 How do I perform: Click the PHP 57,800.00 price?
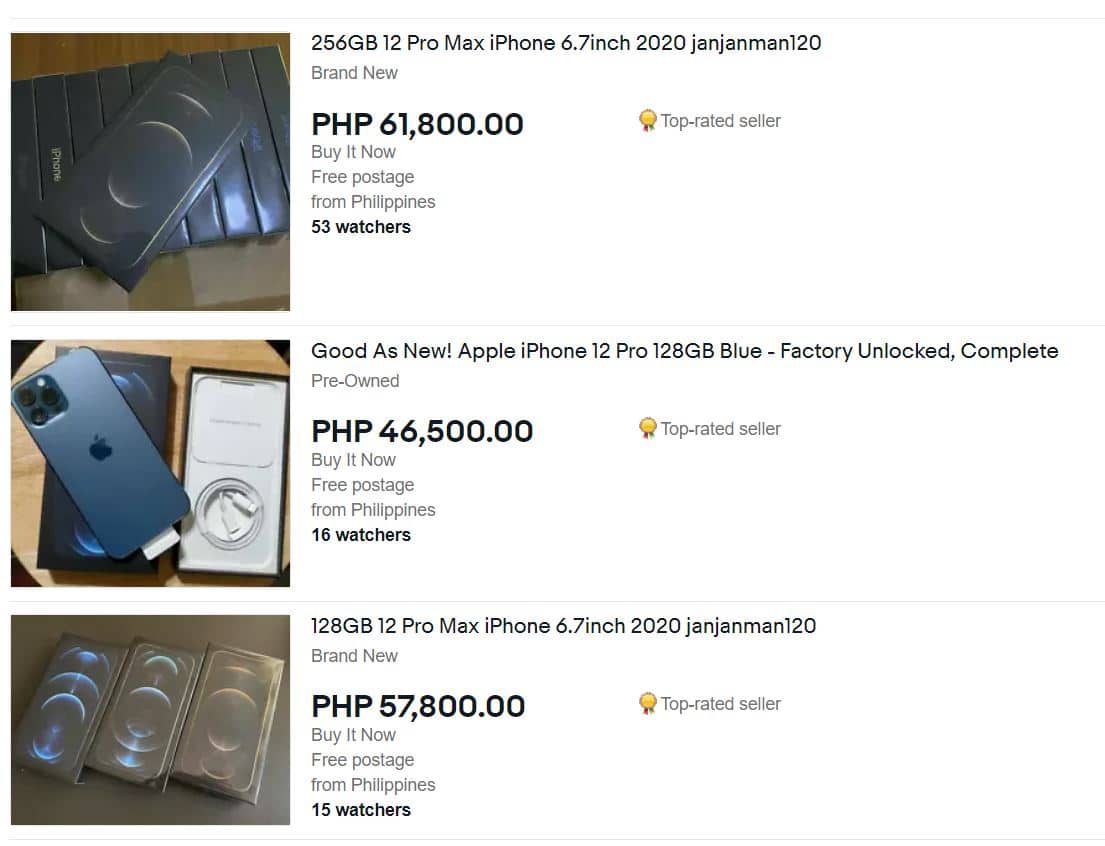coord(418,706)
